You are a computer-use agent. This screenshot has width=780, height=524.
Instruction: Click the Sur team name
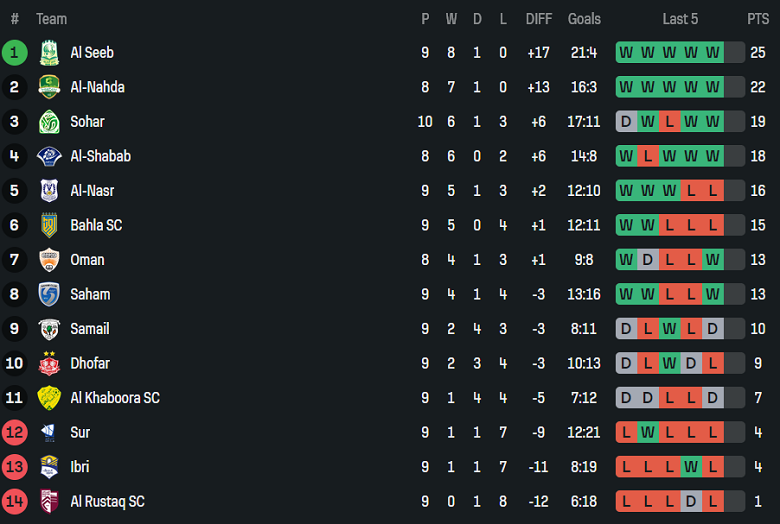pyautogui.click(x=80, y=432)
